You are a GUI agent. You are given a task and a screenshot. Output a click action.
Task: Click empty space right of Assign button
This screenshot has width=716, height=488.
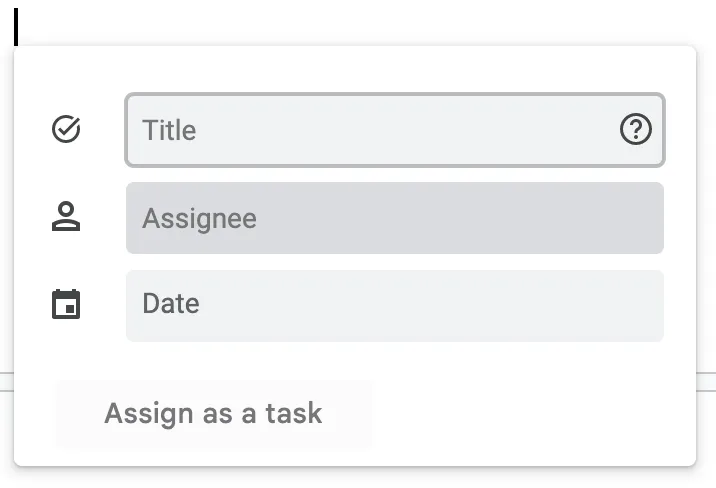[530, 414]
